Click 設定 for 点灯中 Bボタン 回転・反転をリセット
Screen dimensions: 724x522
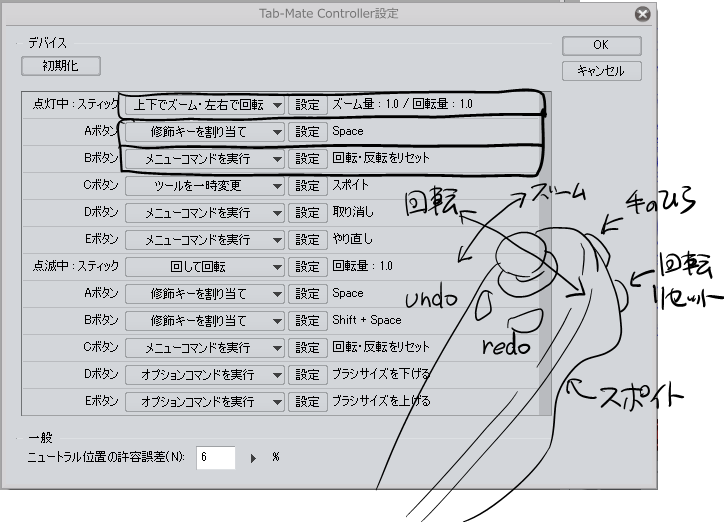coord(308,159)
